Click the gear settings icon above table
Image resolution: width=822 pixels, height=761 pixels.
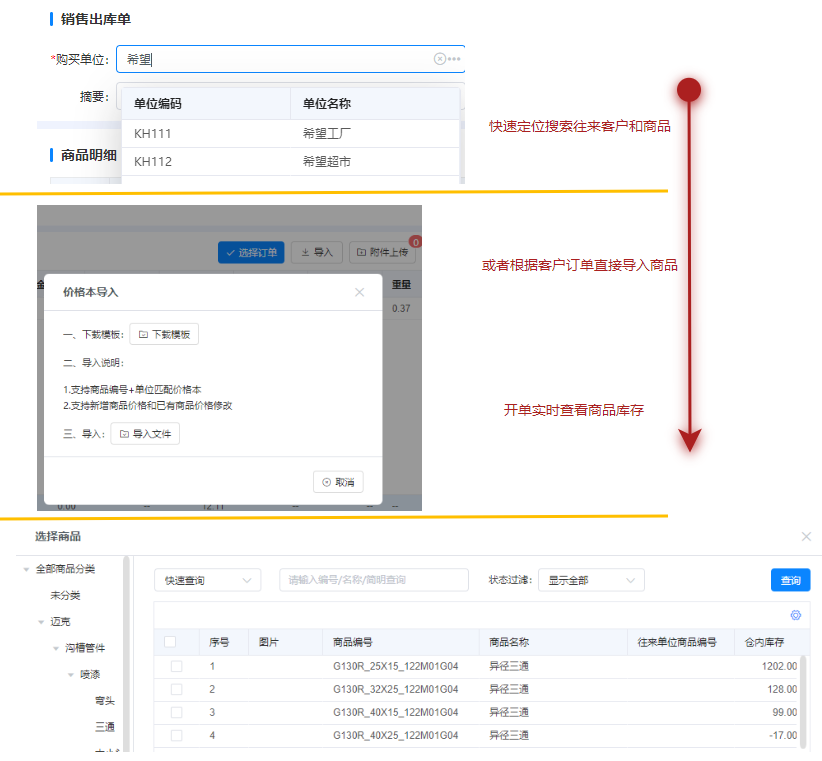click(x=796, y=615)
